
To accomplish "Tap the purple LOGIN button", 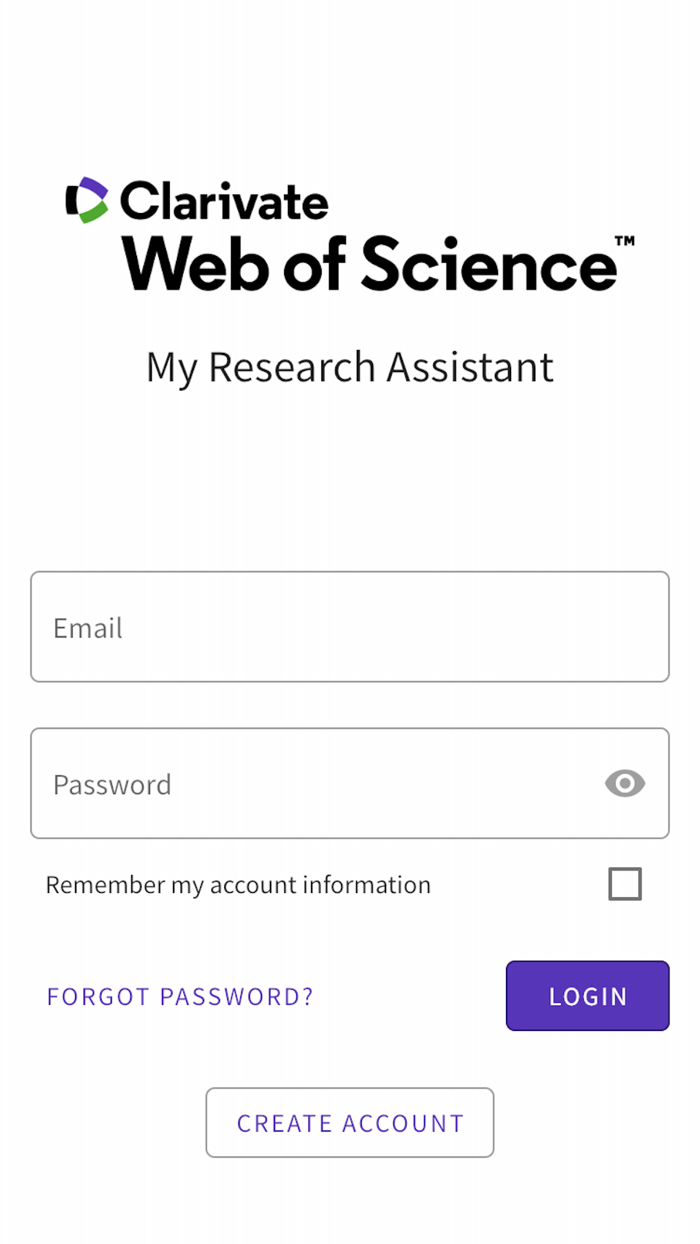I will tap(587, 996).
